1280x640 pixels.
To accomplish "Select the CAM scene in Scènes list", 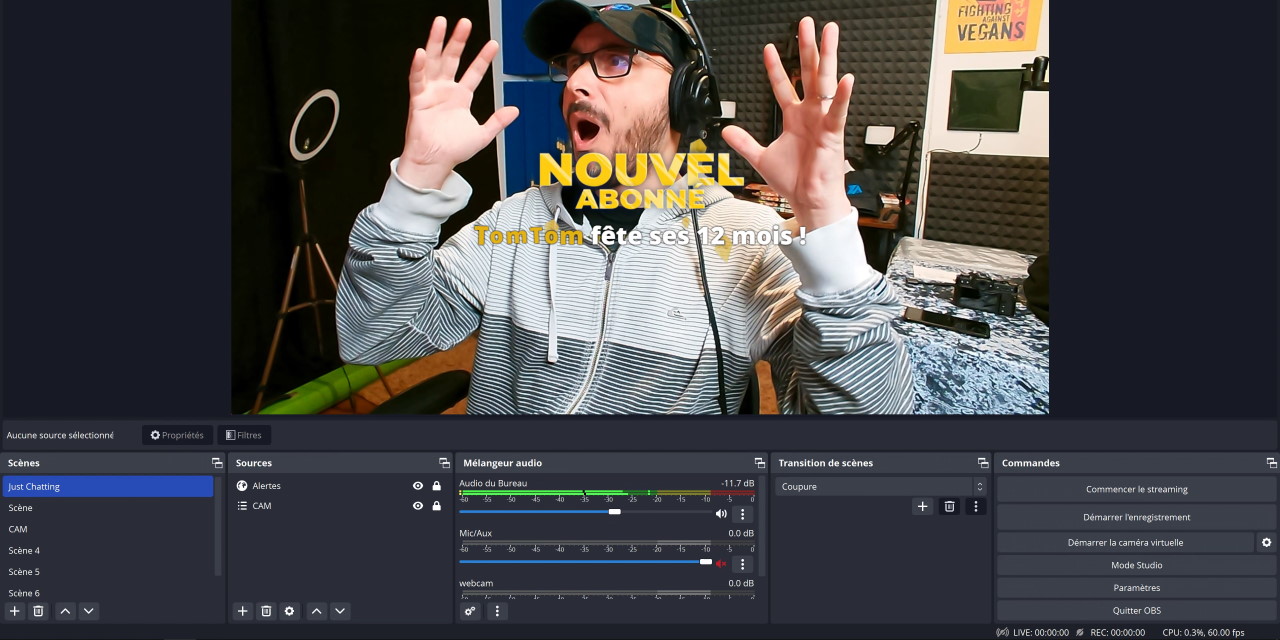I will click(x=18, y=529).
